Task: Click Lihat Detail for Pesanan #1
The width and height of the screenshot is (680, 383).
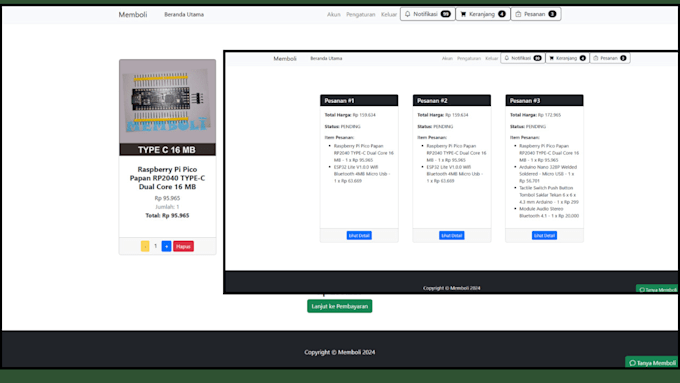Action: pos(359,235)
